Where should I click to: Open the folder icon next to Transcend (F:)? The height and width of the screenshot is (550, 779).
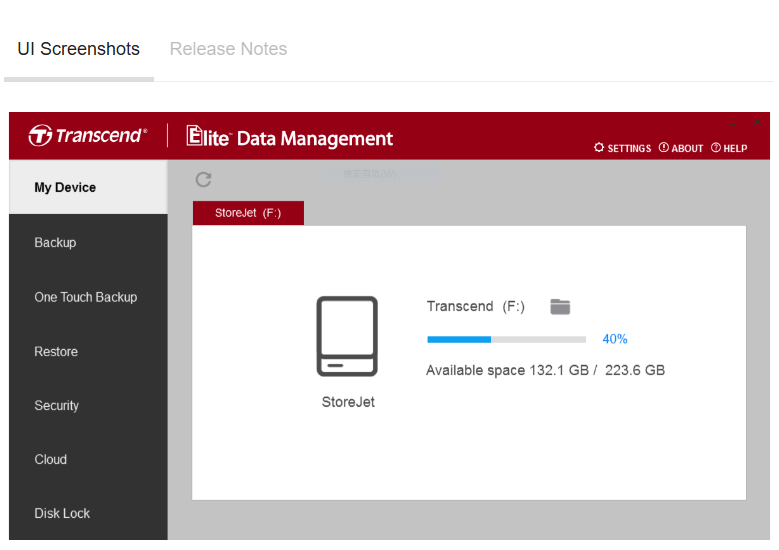560,307
